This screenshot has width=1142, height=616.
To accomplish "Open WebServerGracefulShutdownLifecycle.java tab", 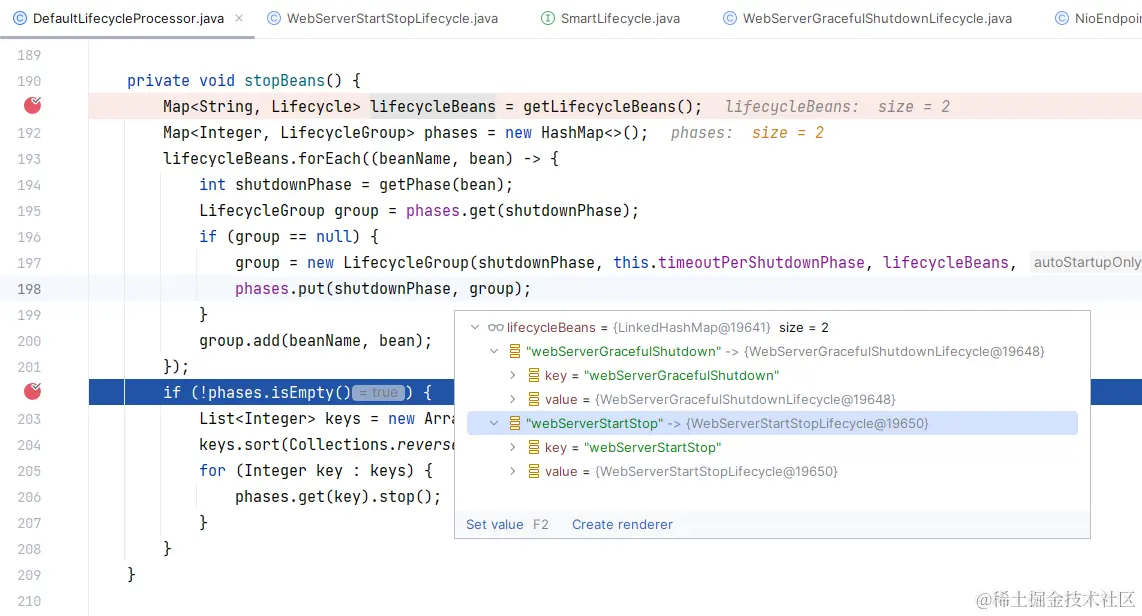I will [x=877, y=18].
